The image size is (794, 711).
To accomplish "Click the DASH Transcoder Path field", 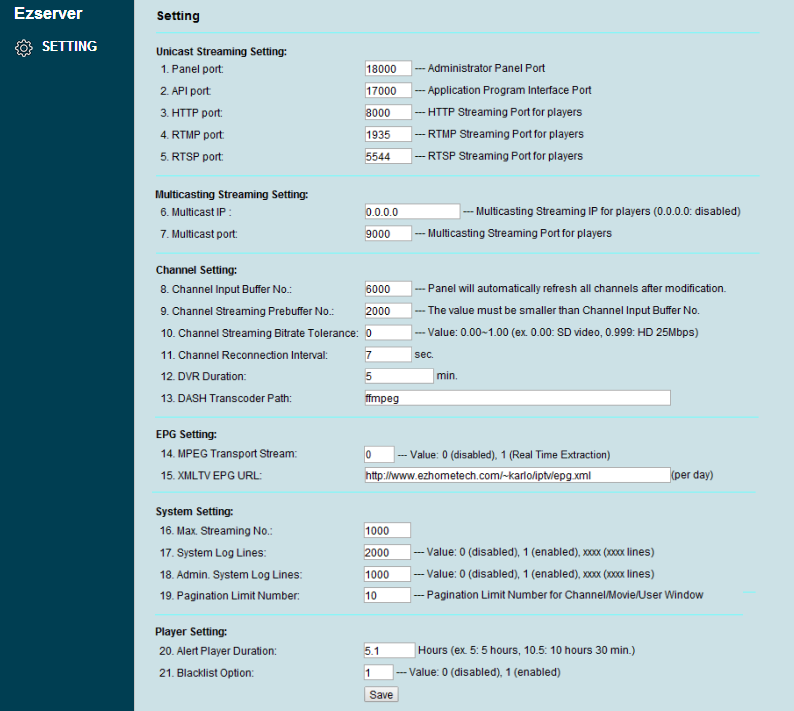I will pos(518,398).
